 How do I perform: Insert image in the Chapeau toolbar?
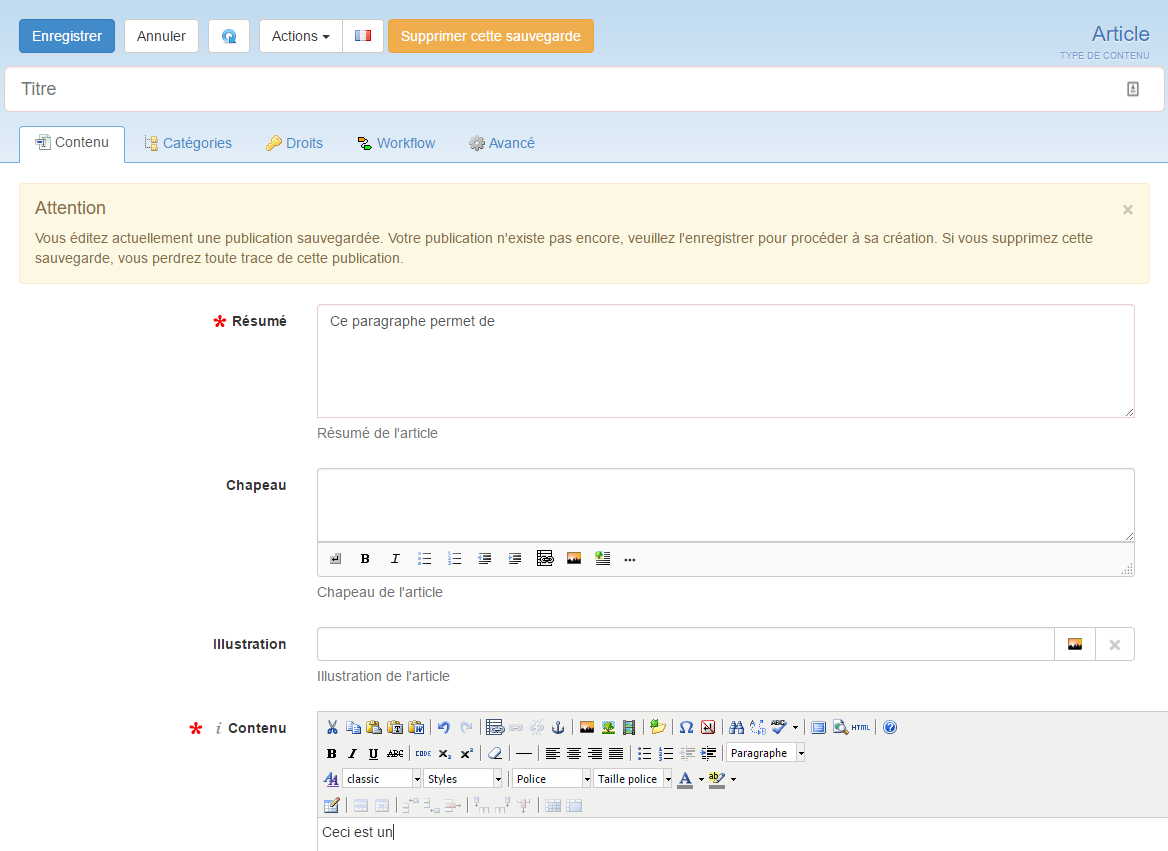click(574, 559)
